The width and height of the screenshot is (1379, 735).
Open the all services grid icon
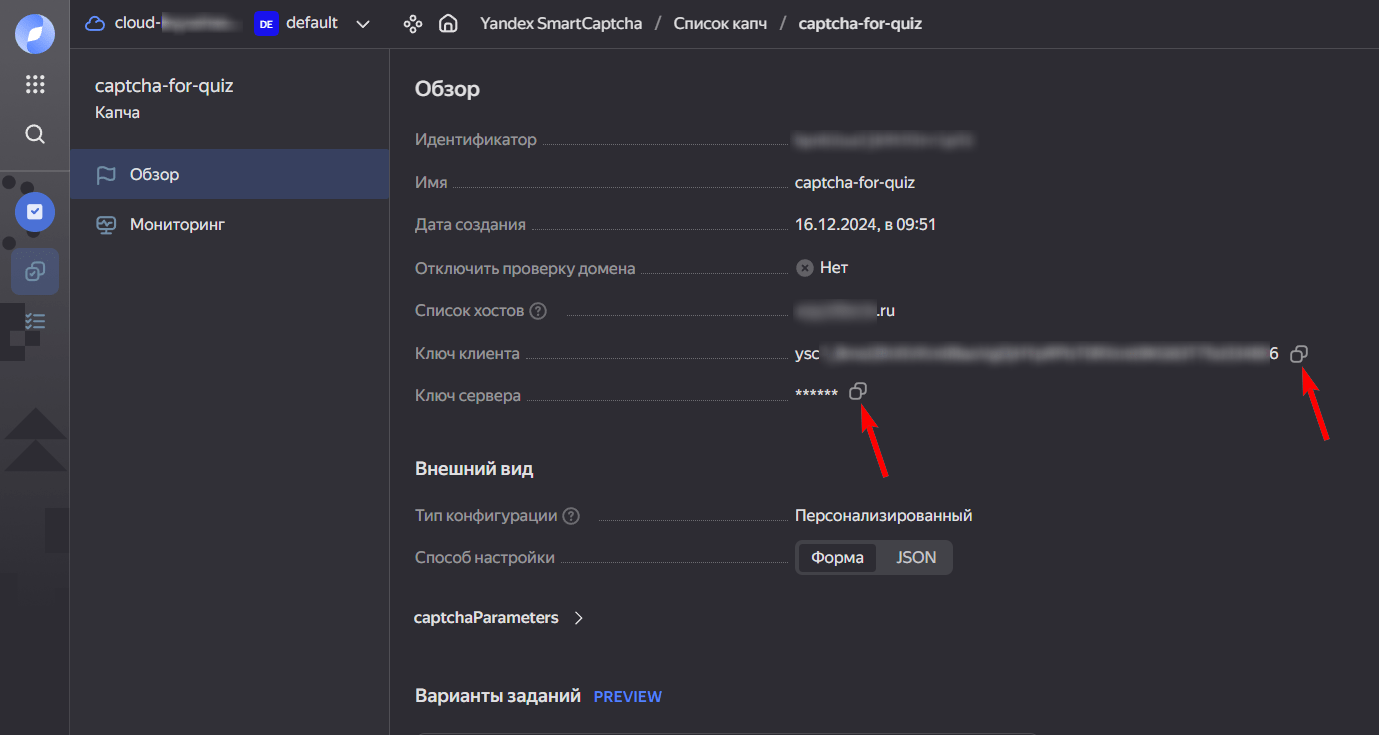click(x=35, y=84)
